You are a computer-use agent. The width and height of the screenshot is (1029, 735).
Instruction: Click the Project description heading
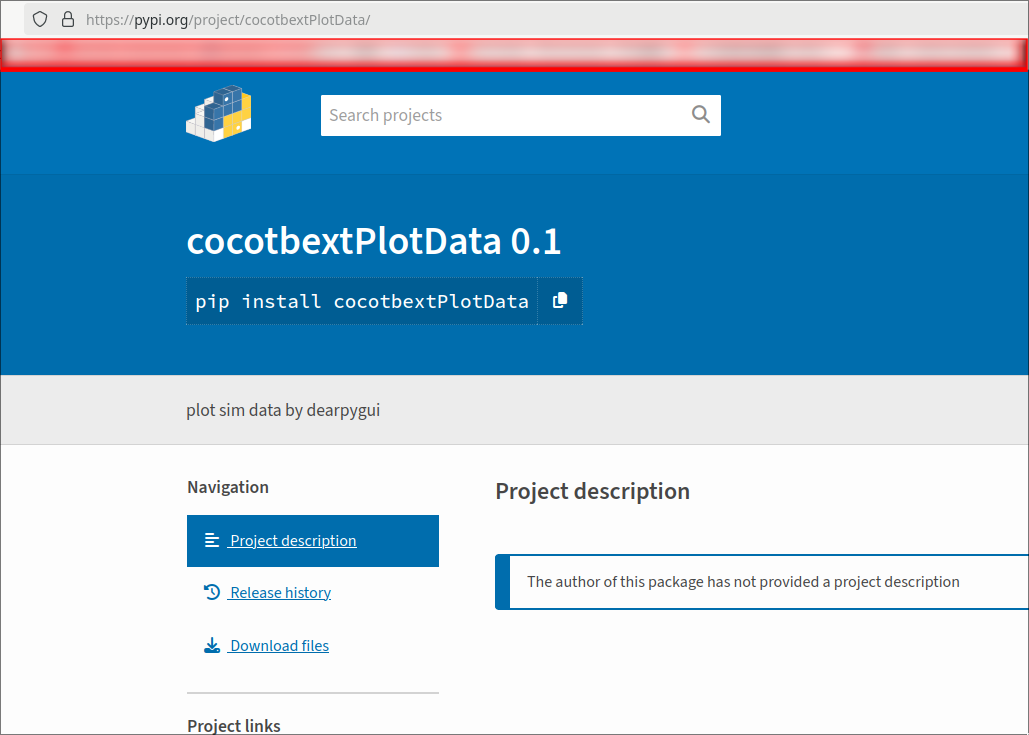click(x=593, y=491)
